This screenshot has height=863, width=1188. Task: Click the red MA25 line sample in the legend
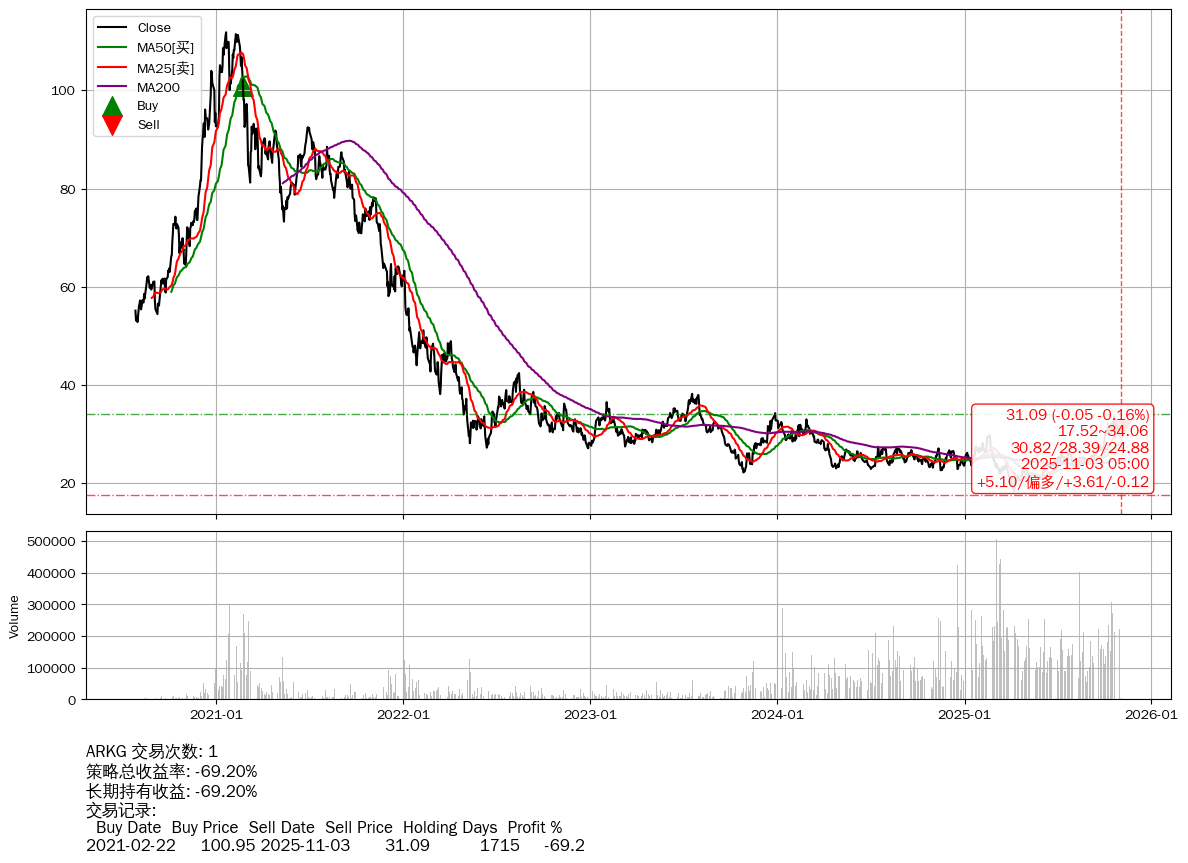coord(113,68)
